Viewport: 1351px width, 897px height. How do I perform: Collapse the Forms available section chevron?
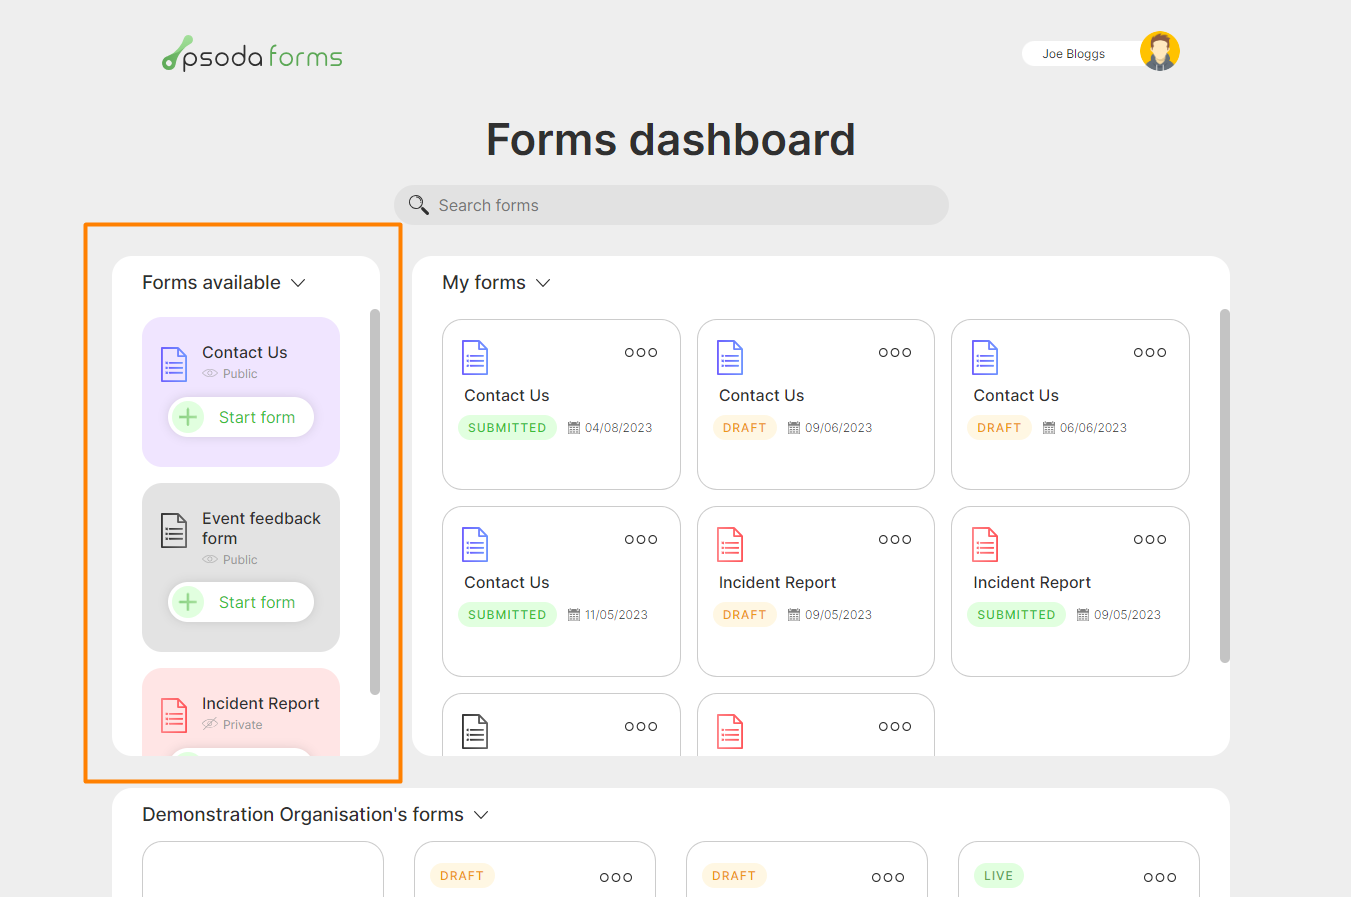[x=298, y=283]
